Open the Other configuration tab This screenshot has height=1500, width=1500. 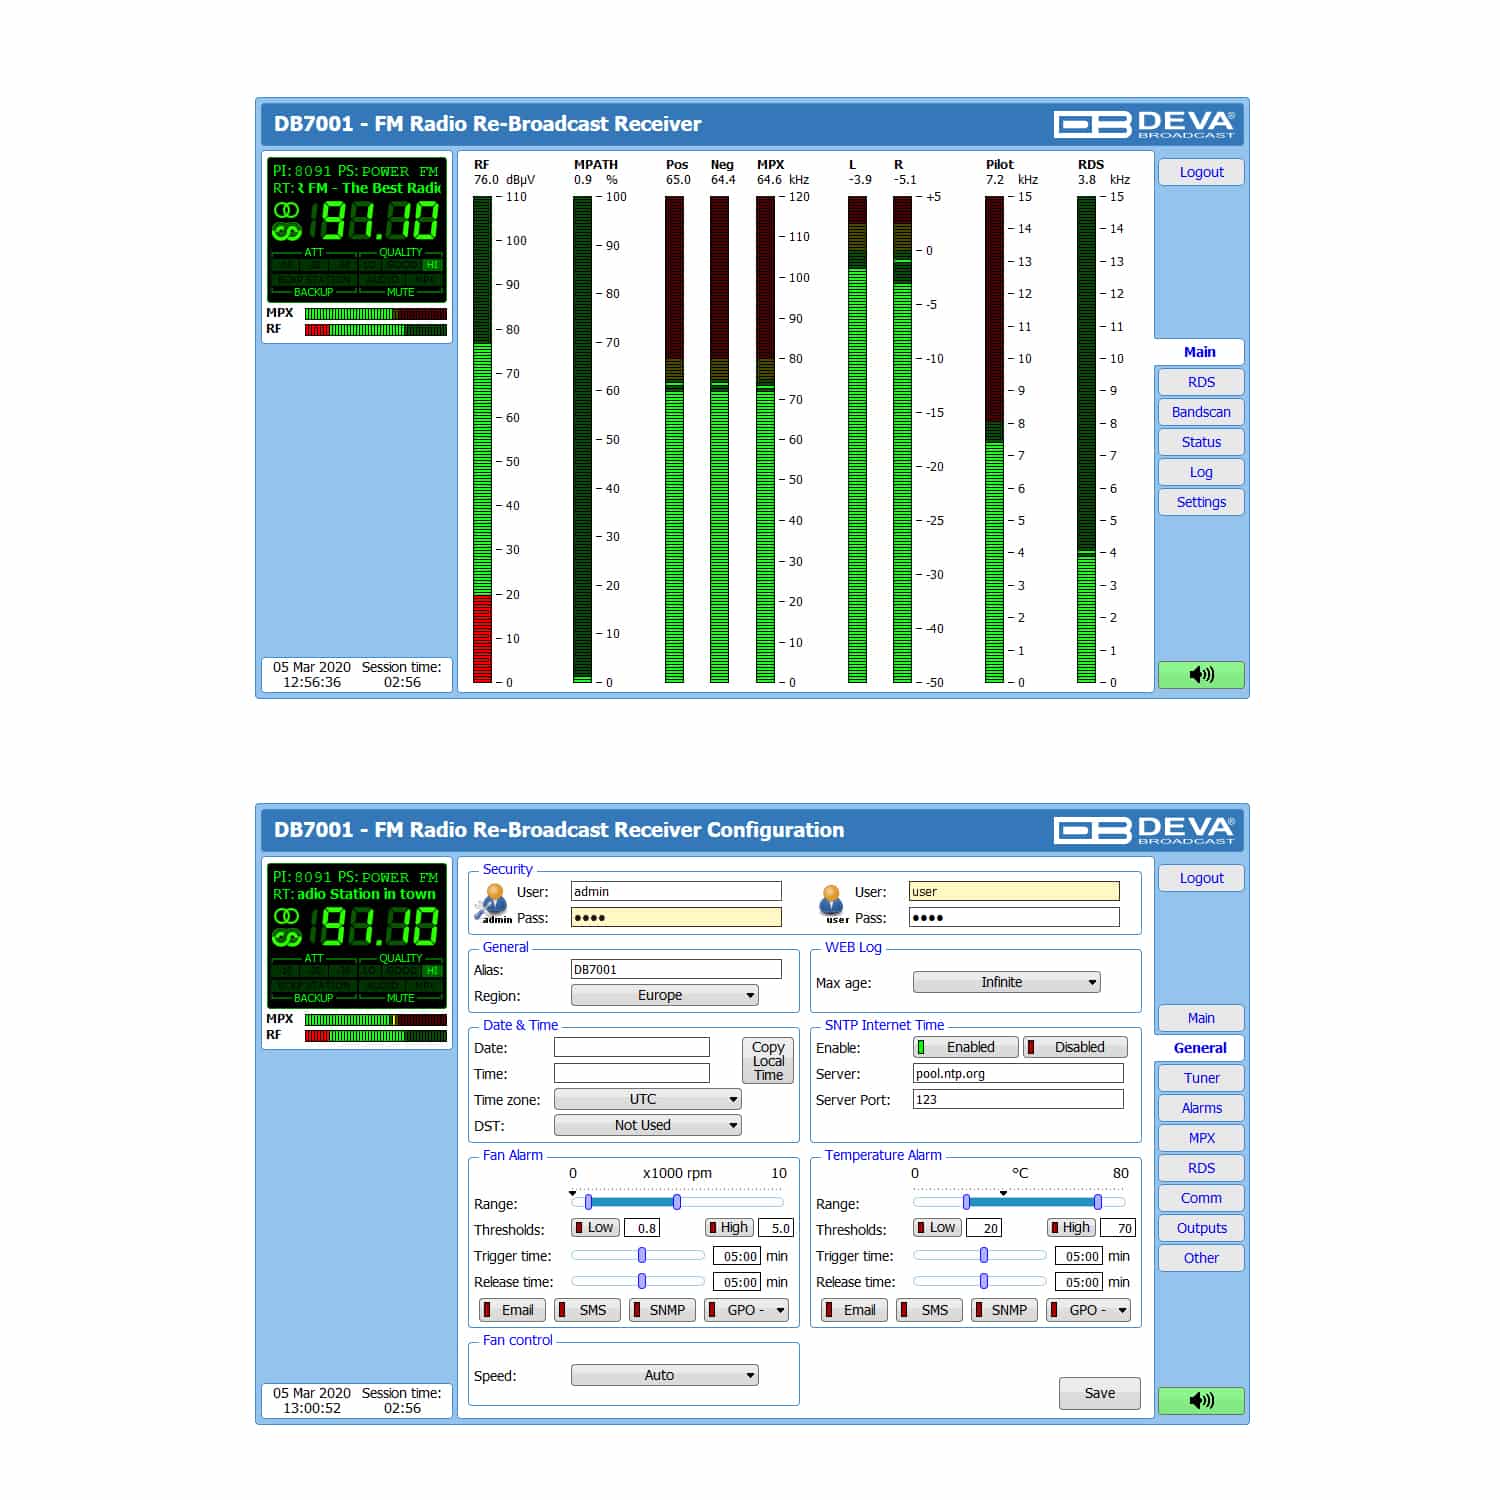(1201, 1258)
